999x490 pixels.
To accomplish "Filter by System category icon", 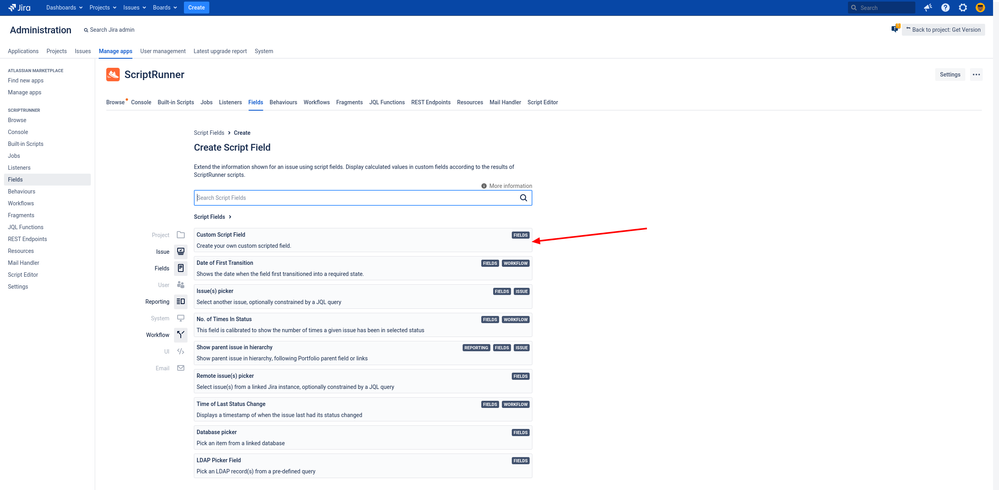I will click(180, 317).
